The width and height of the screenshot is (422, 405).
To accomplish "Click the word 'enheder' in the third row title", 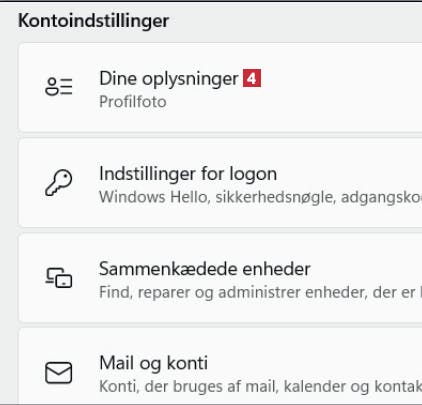I will pos(276,269).
